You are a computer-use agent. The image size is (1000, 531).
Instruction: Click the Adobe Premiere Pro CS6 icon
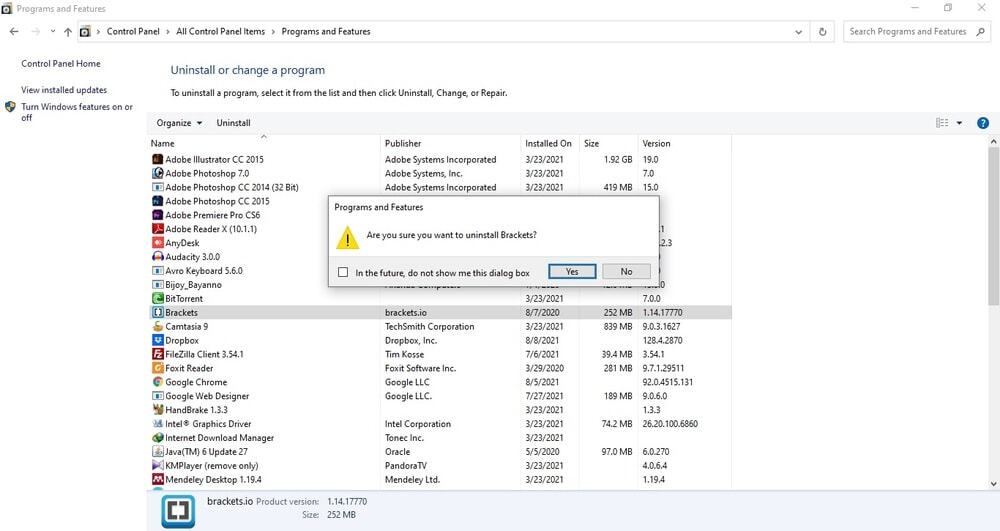click(158, 215)
